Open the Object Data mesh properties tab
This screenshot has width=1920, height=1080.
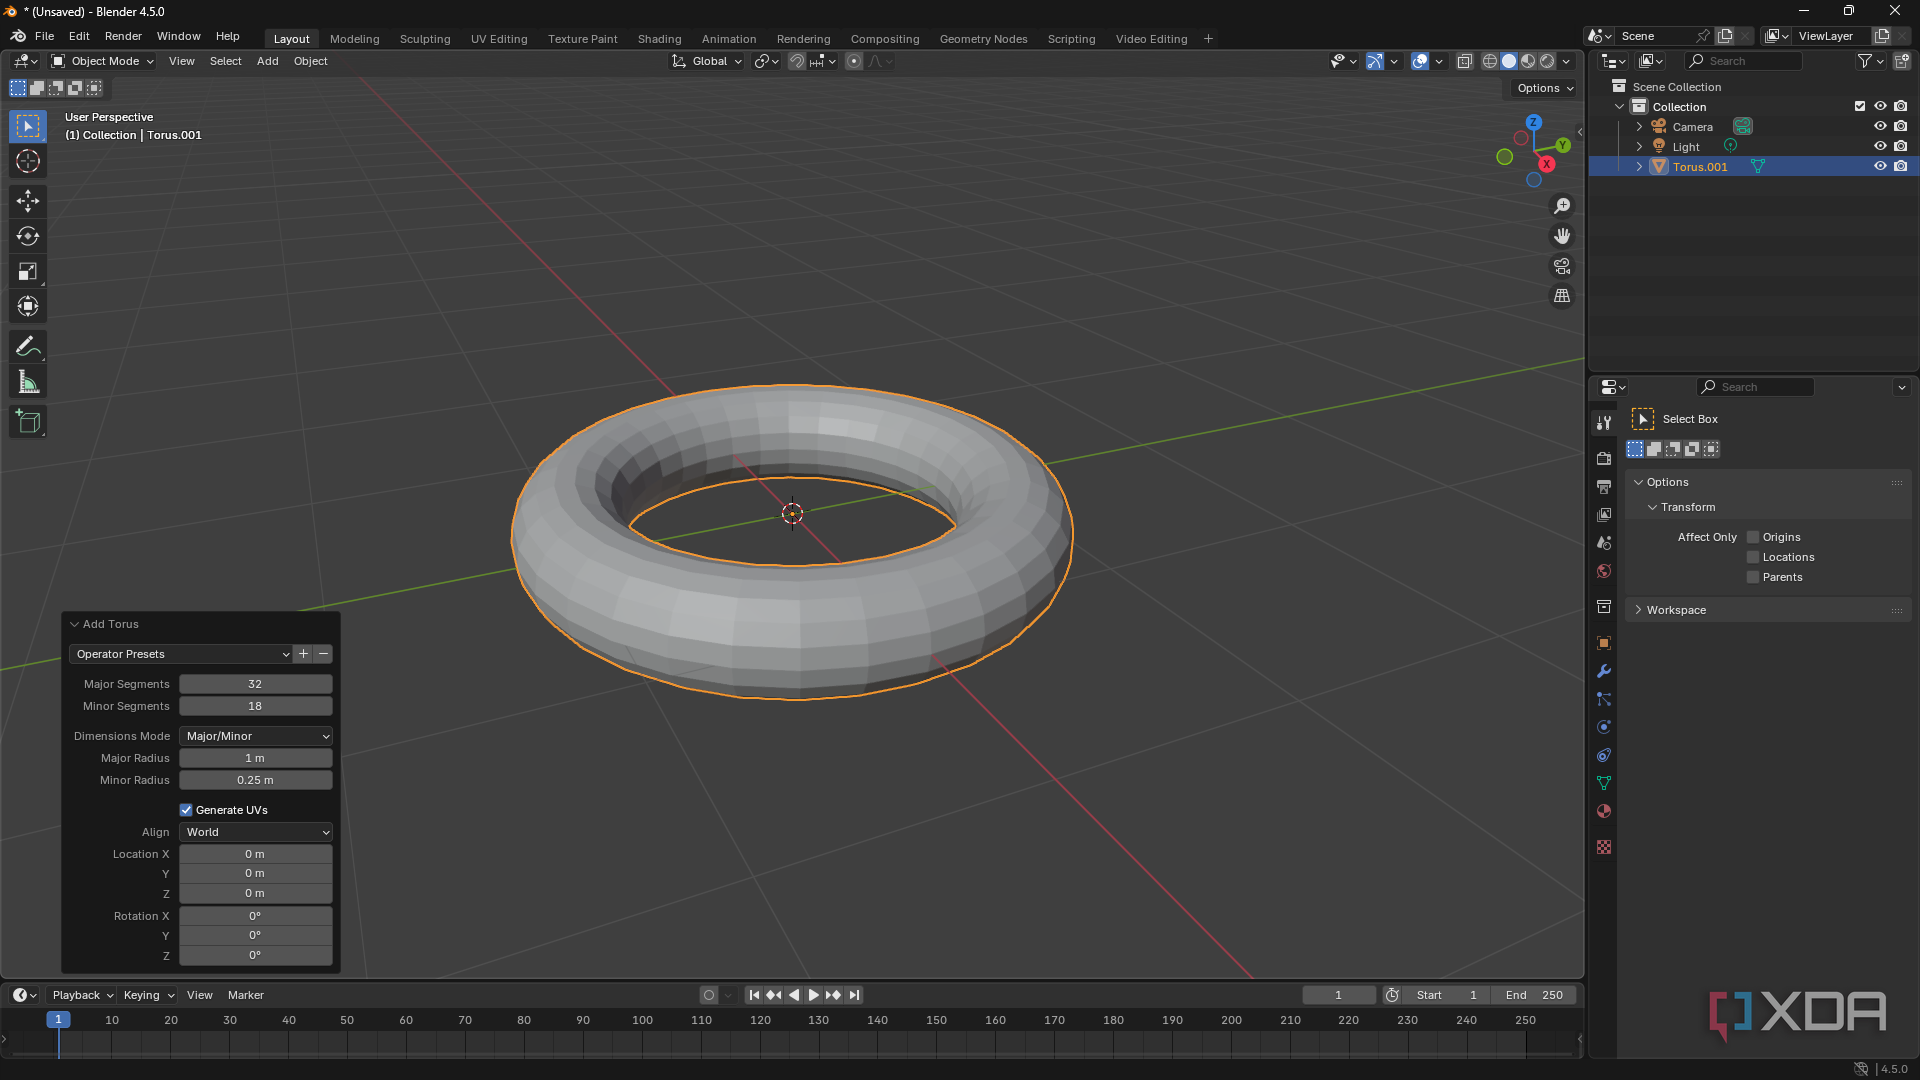pos(1604,783)
